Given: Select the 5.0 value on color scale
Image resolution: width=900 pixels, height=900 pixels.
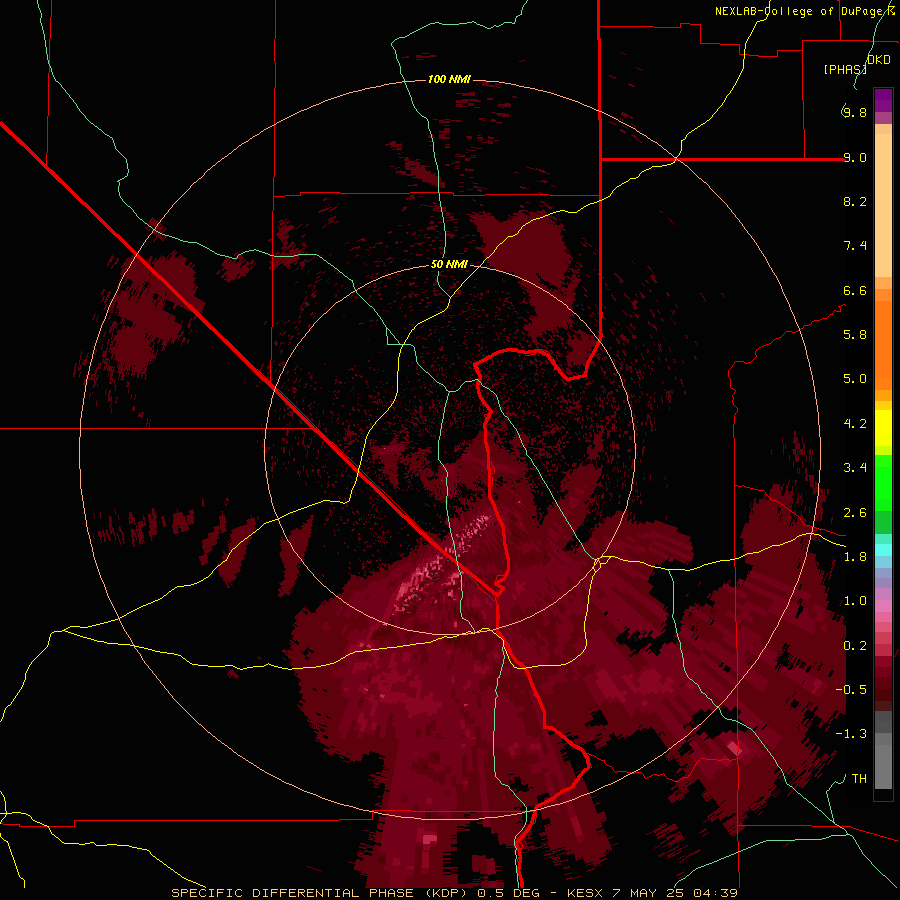Looking at the screenshot, I should tap(854, 379).
